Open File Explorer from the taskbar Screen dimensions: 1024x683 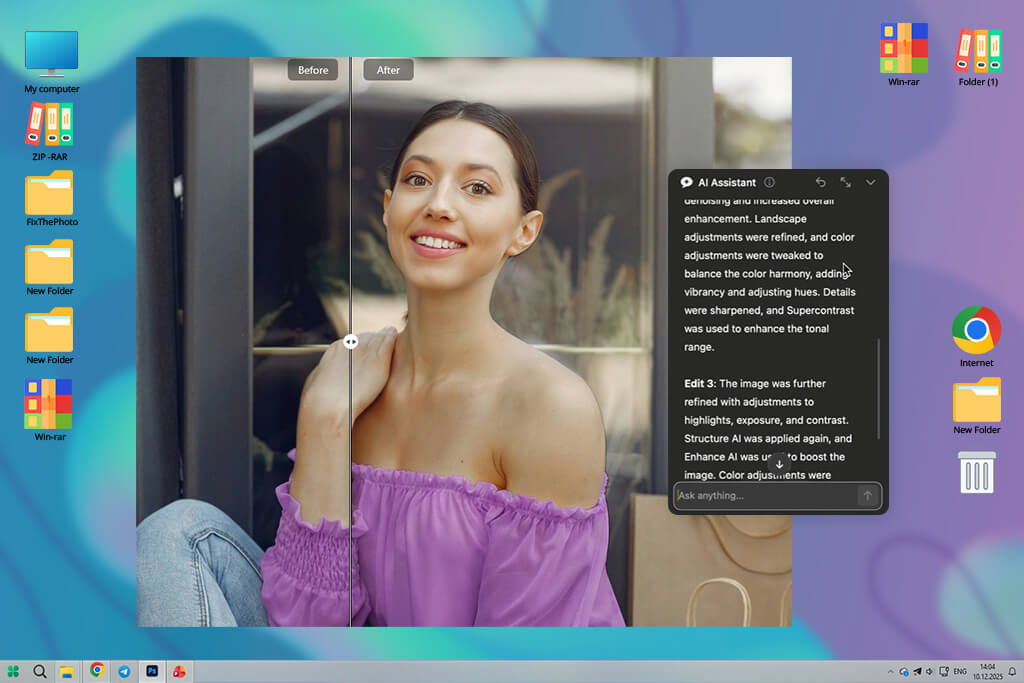coord(67,671)
